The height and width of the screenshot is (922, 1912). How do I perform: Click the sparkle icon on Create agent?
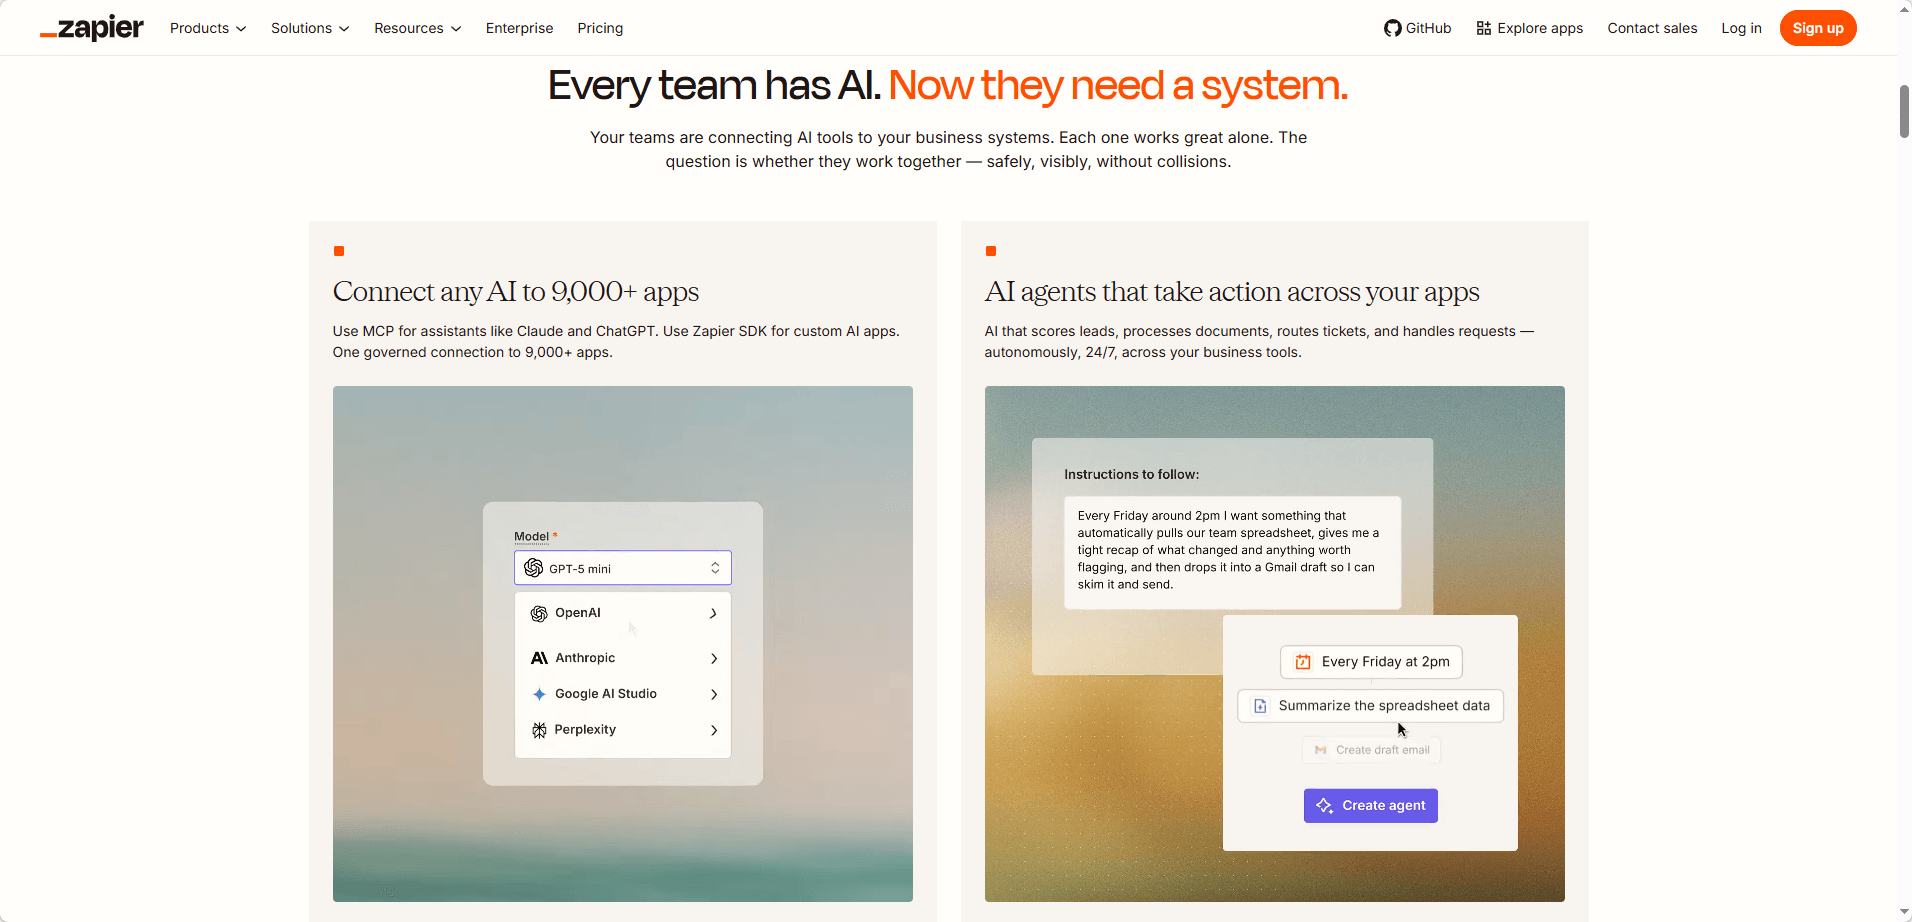pos(1324,806)
